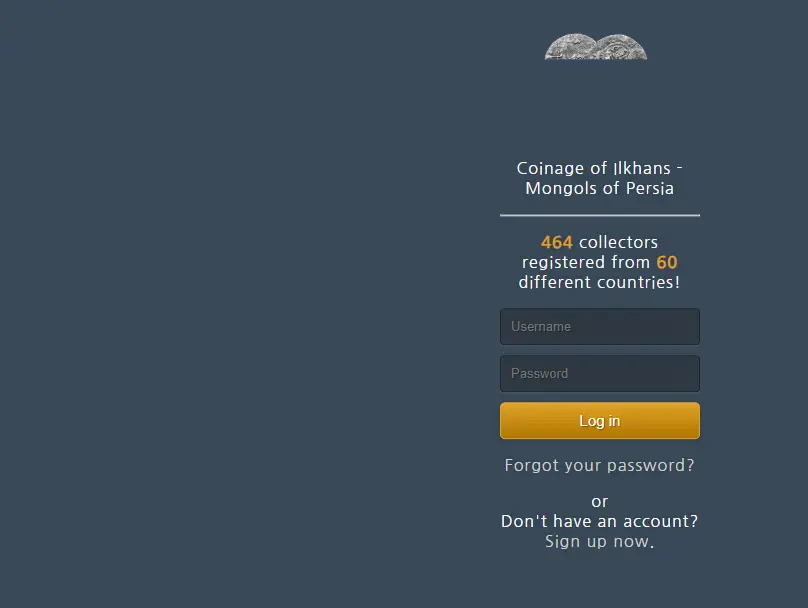Click the 'different countries!' text

(x=600, y=282)
